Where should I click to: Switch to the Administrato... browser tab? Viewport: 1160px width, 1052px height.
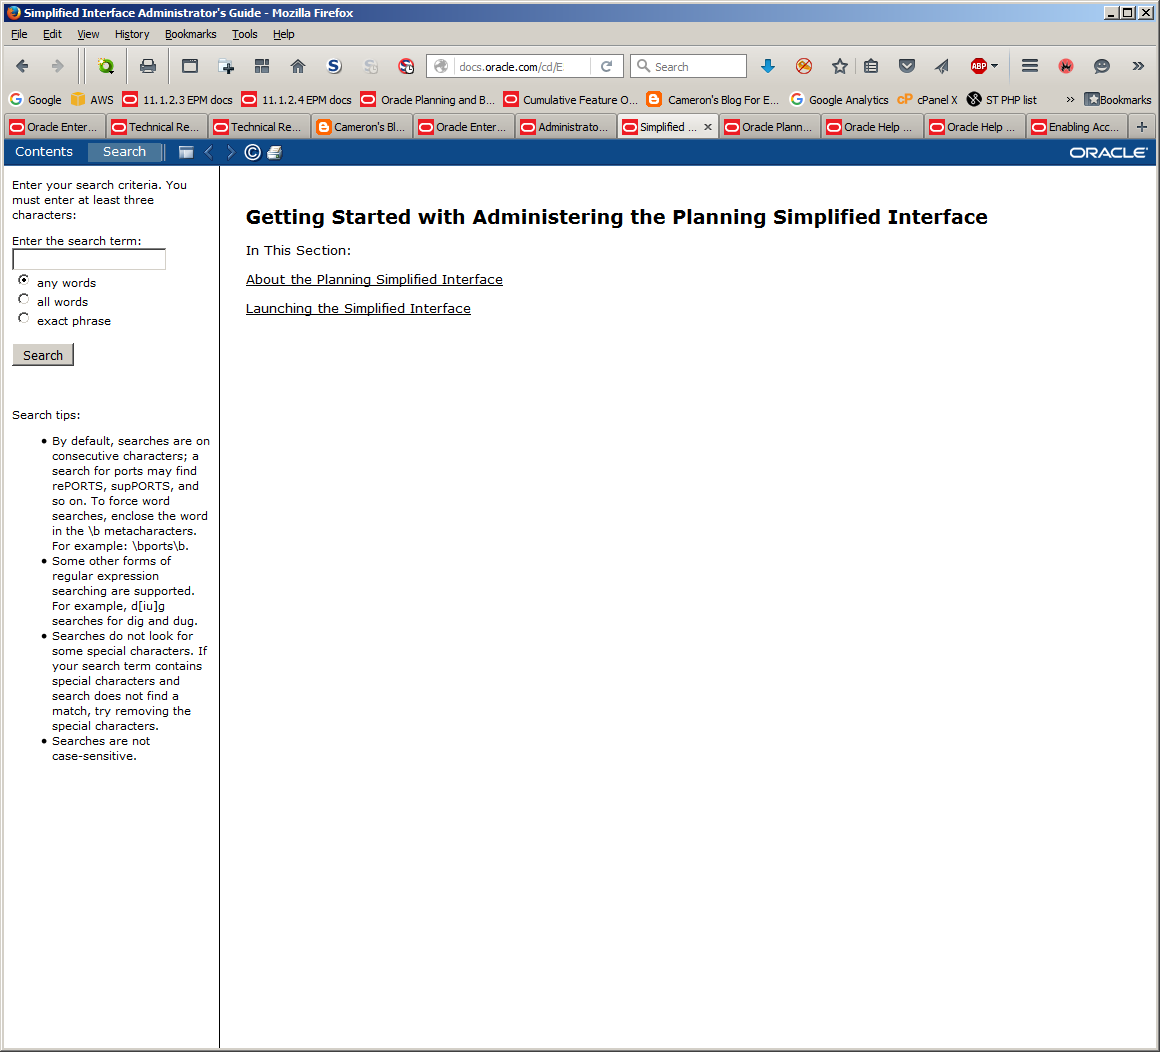coord(566,127)
